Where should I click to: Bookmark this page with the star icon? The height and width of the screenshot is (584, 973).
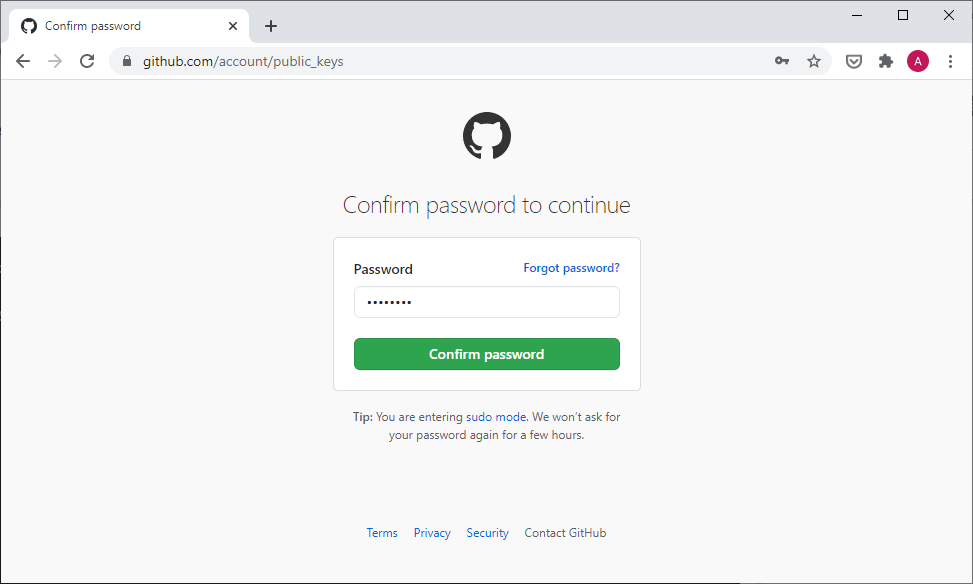[814, 61]
